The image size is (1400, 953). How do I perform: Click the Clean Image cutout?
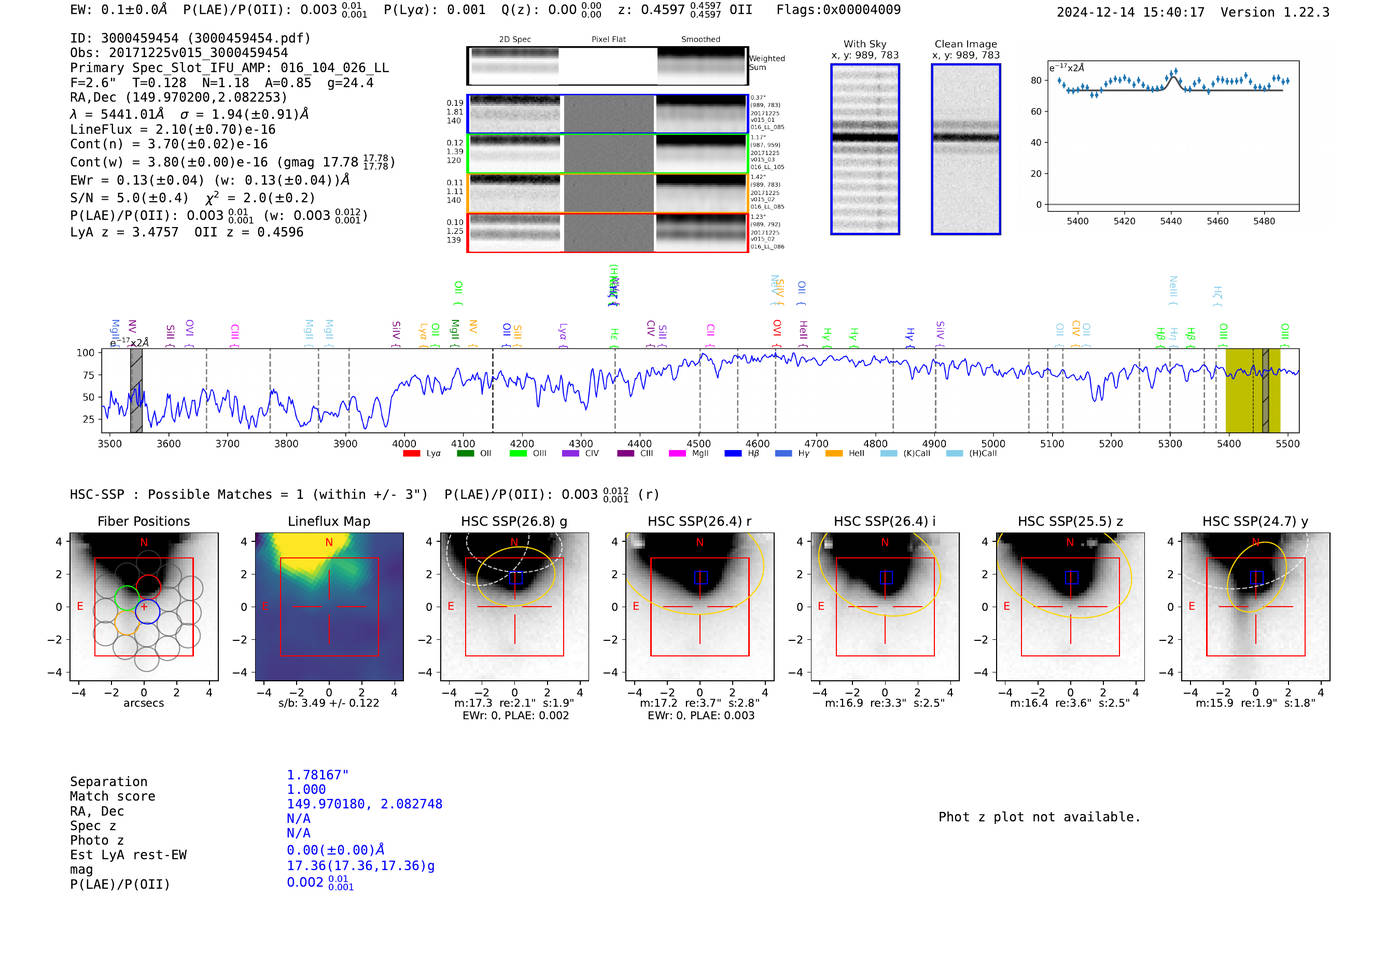[x=966, y=149]
